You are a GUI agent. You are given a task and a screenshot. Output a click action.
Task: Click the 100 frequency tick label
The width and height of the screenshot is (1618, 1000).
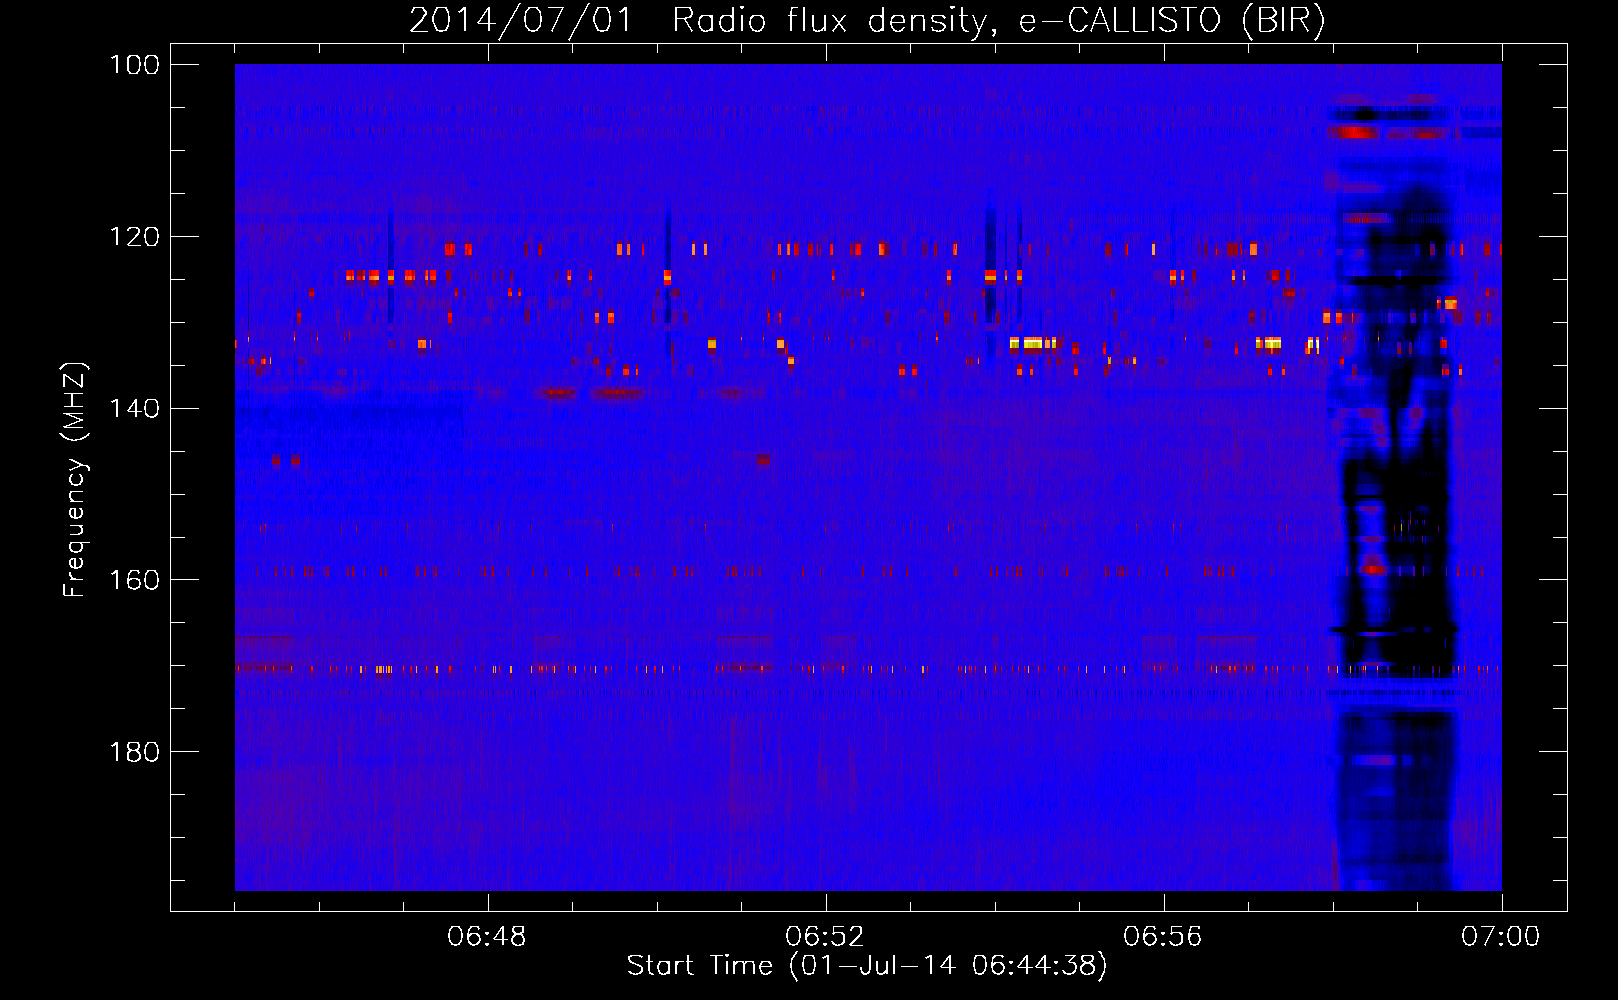click(135, 65)
